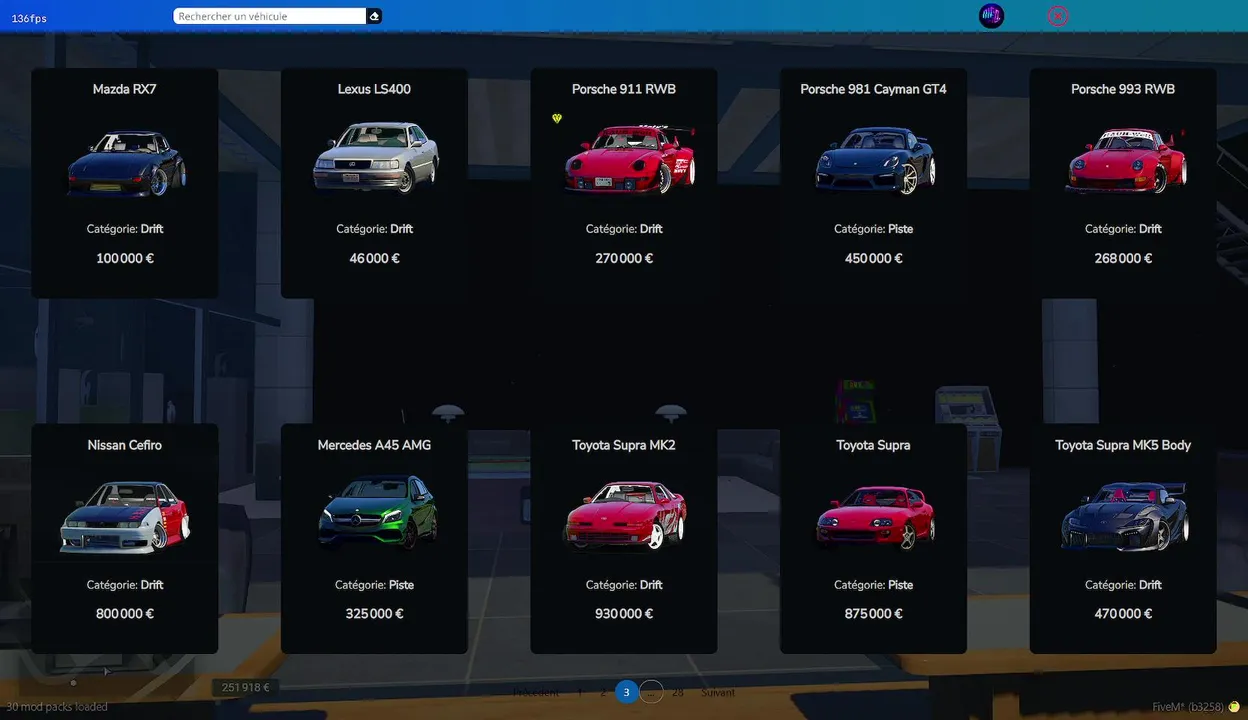Click the 800 000 € price on Nissan Cefiro
The image size is (1248, 720).
[x=125, y=614]
